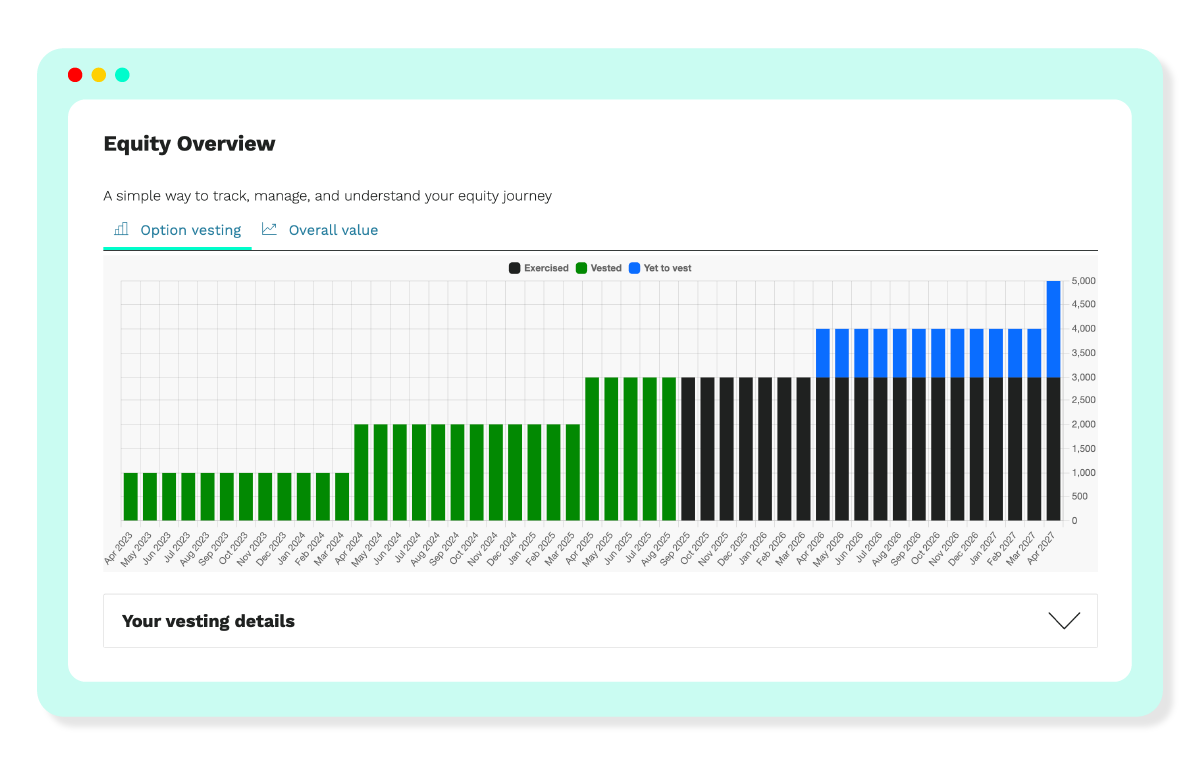Click the 3,000 y-axis label
This screenshot has height=765, width=1200.
click(x=1084, y=377)
